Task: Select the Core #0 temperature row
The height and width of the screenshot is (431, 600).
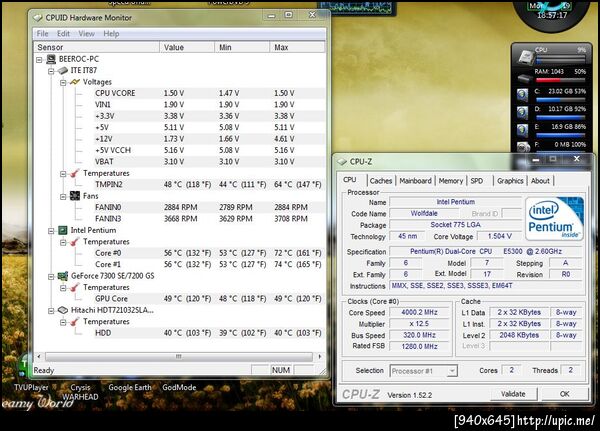Action: (x=210, y=253)
